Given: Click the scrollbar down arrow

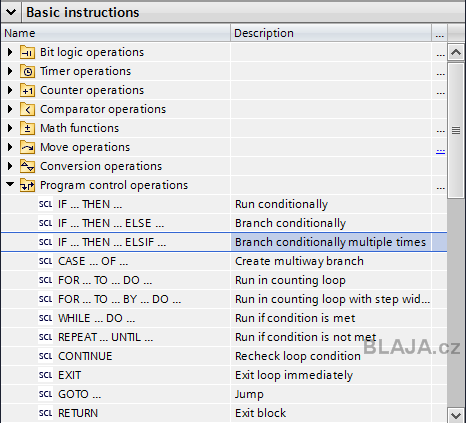Looking at the screenshot, I should tap(456, 415).
